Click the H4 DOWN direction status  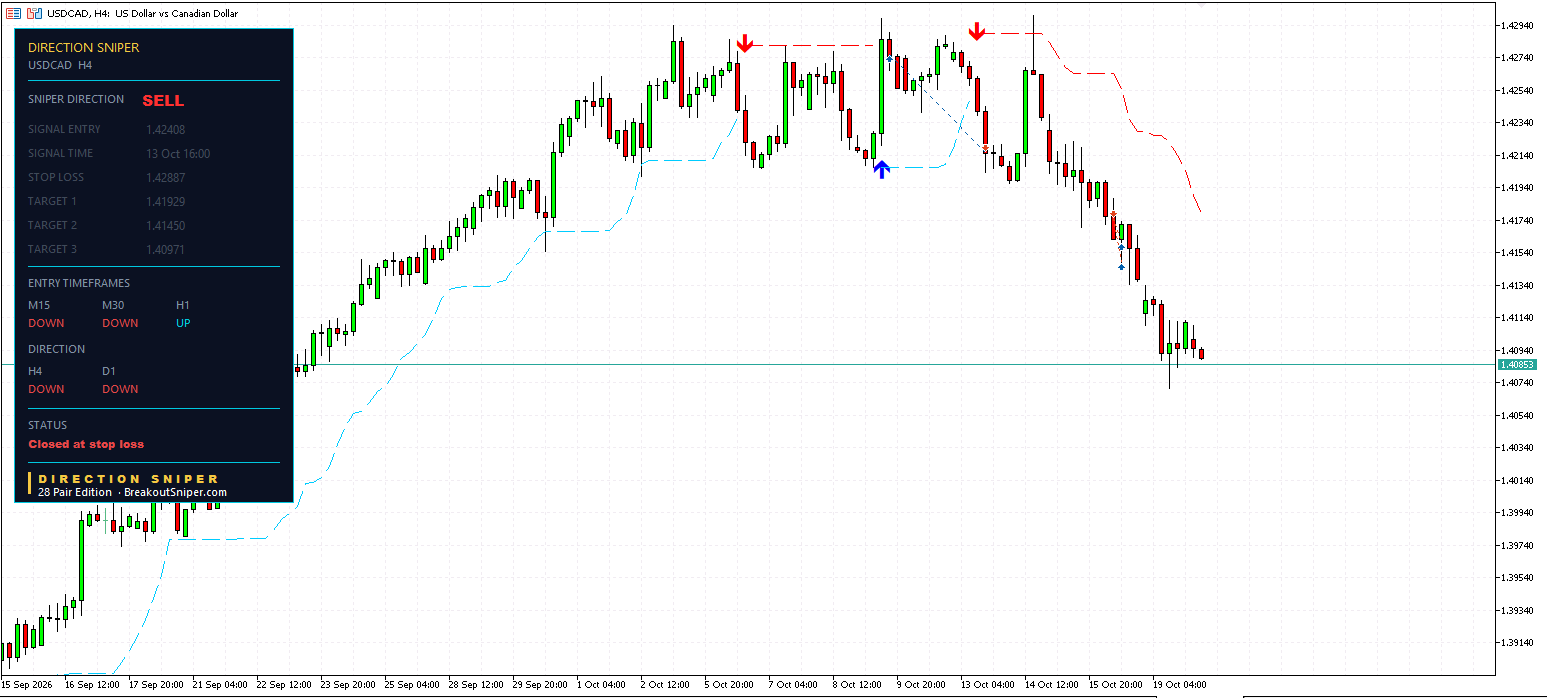46,389
